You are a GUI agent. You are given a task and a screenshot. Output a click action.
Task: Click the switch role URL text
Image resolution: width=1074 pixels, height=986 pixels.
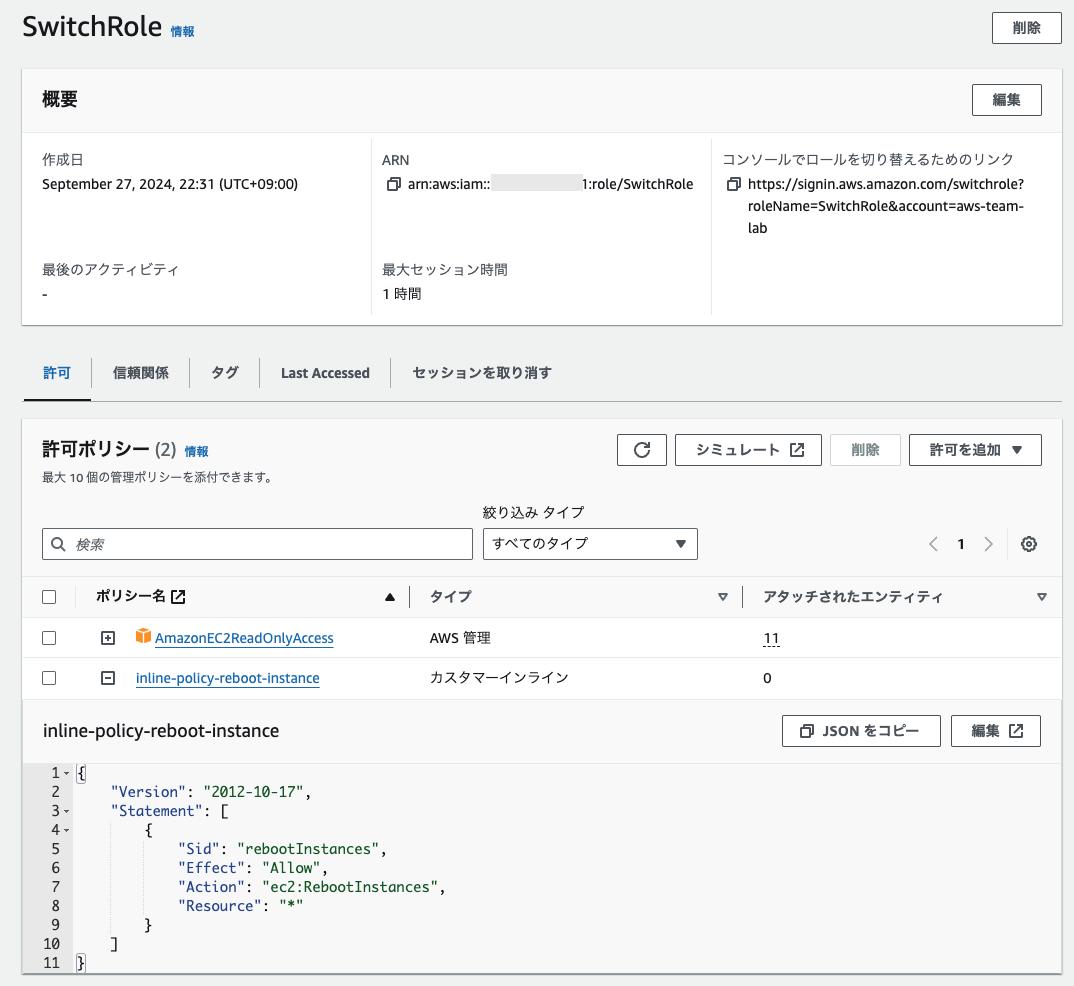(886, 206)
